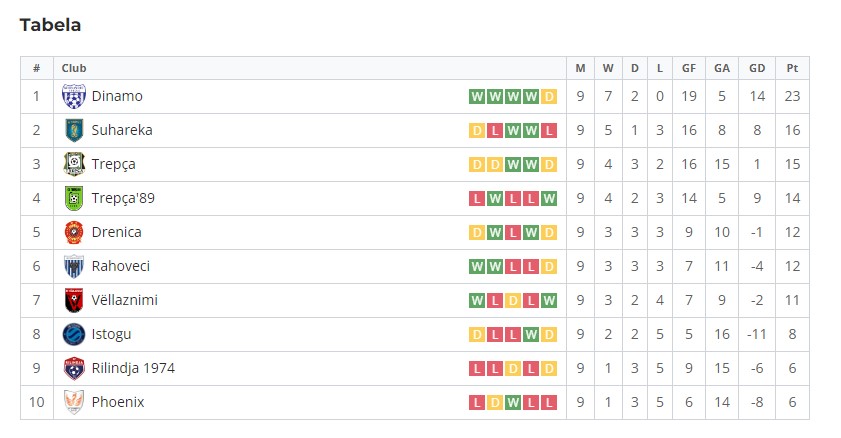Click the Vëllaznimi red-black crest
841x438 pixels.
tap(73, 300)
